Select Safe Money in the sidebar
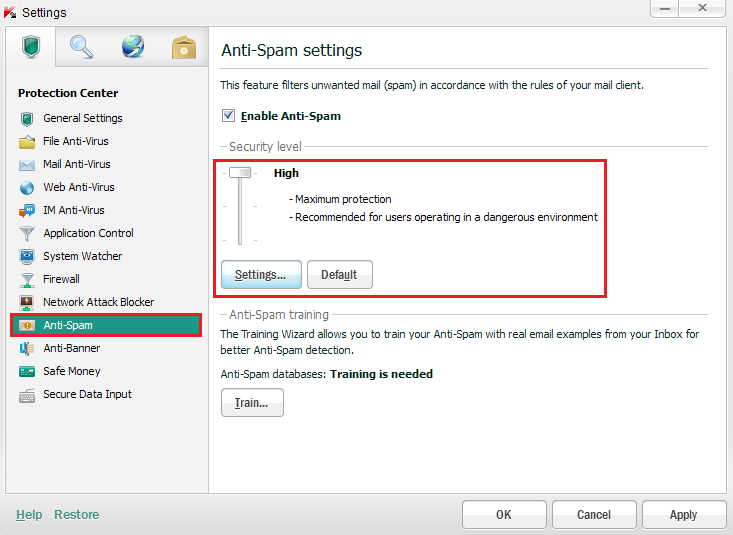The height and width of the screenshot is (535, 733). pos(73,371)
